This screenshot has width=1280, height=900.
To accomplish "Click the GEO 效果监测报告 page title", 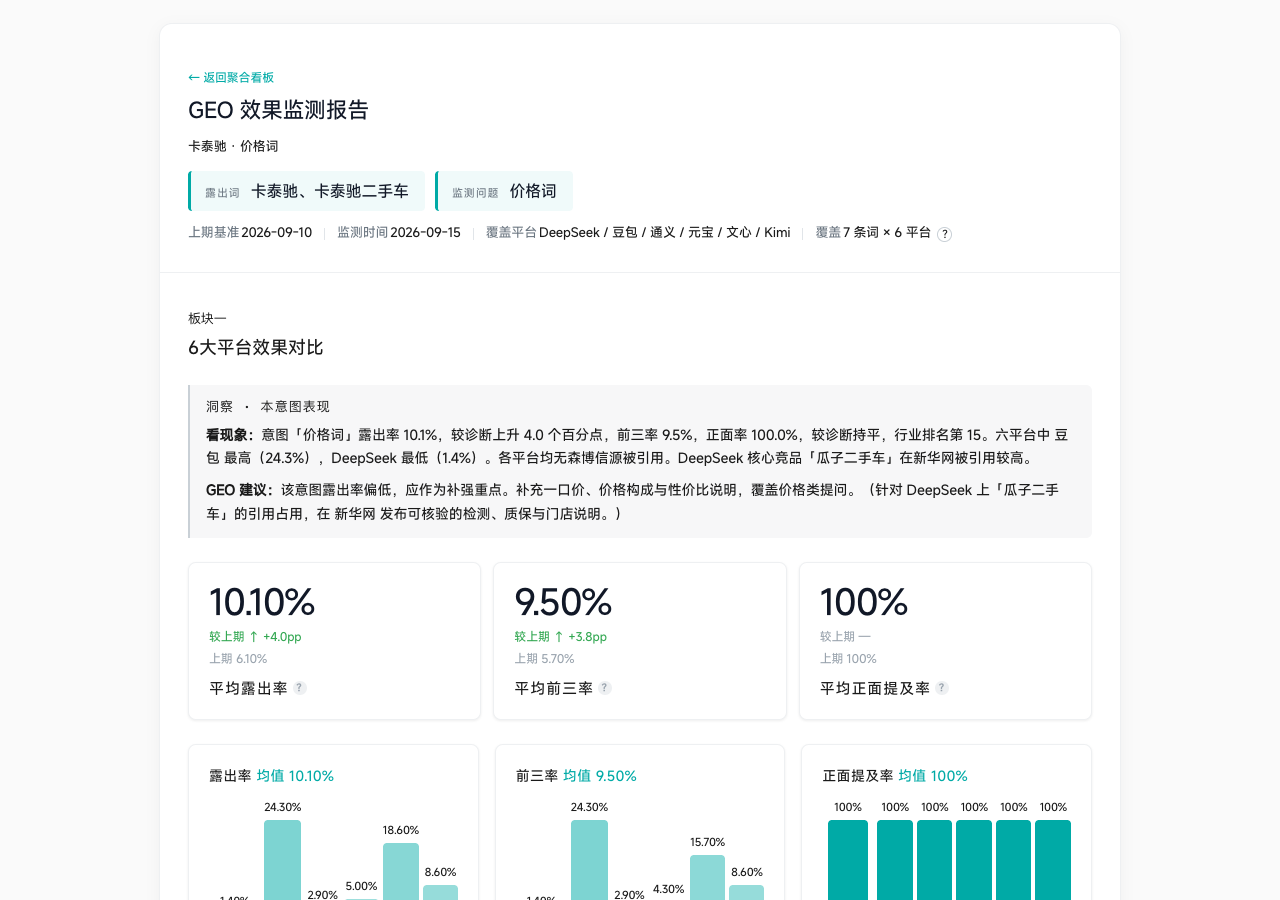I will pos(279,110).
